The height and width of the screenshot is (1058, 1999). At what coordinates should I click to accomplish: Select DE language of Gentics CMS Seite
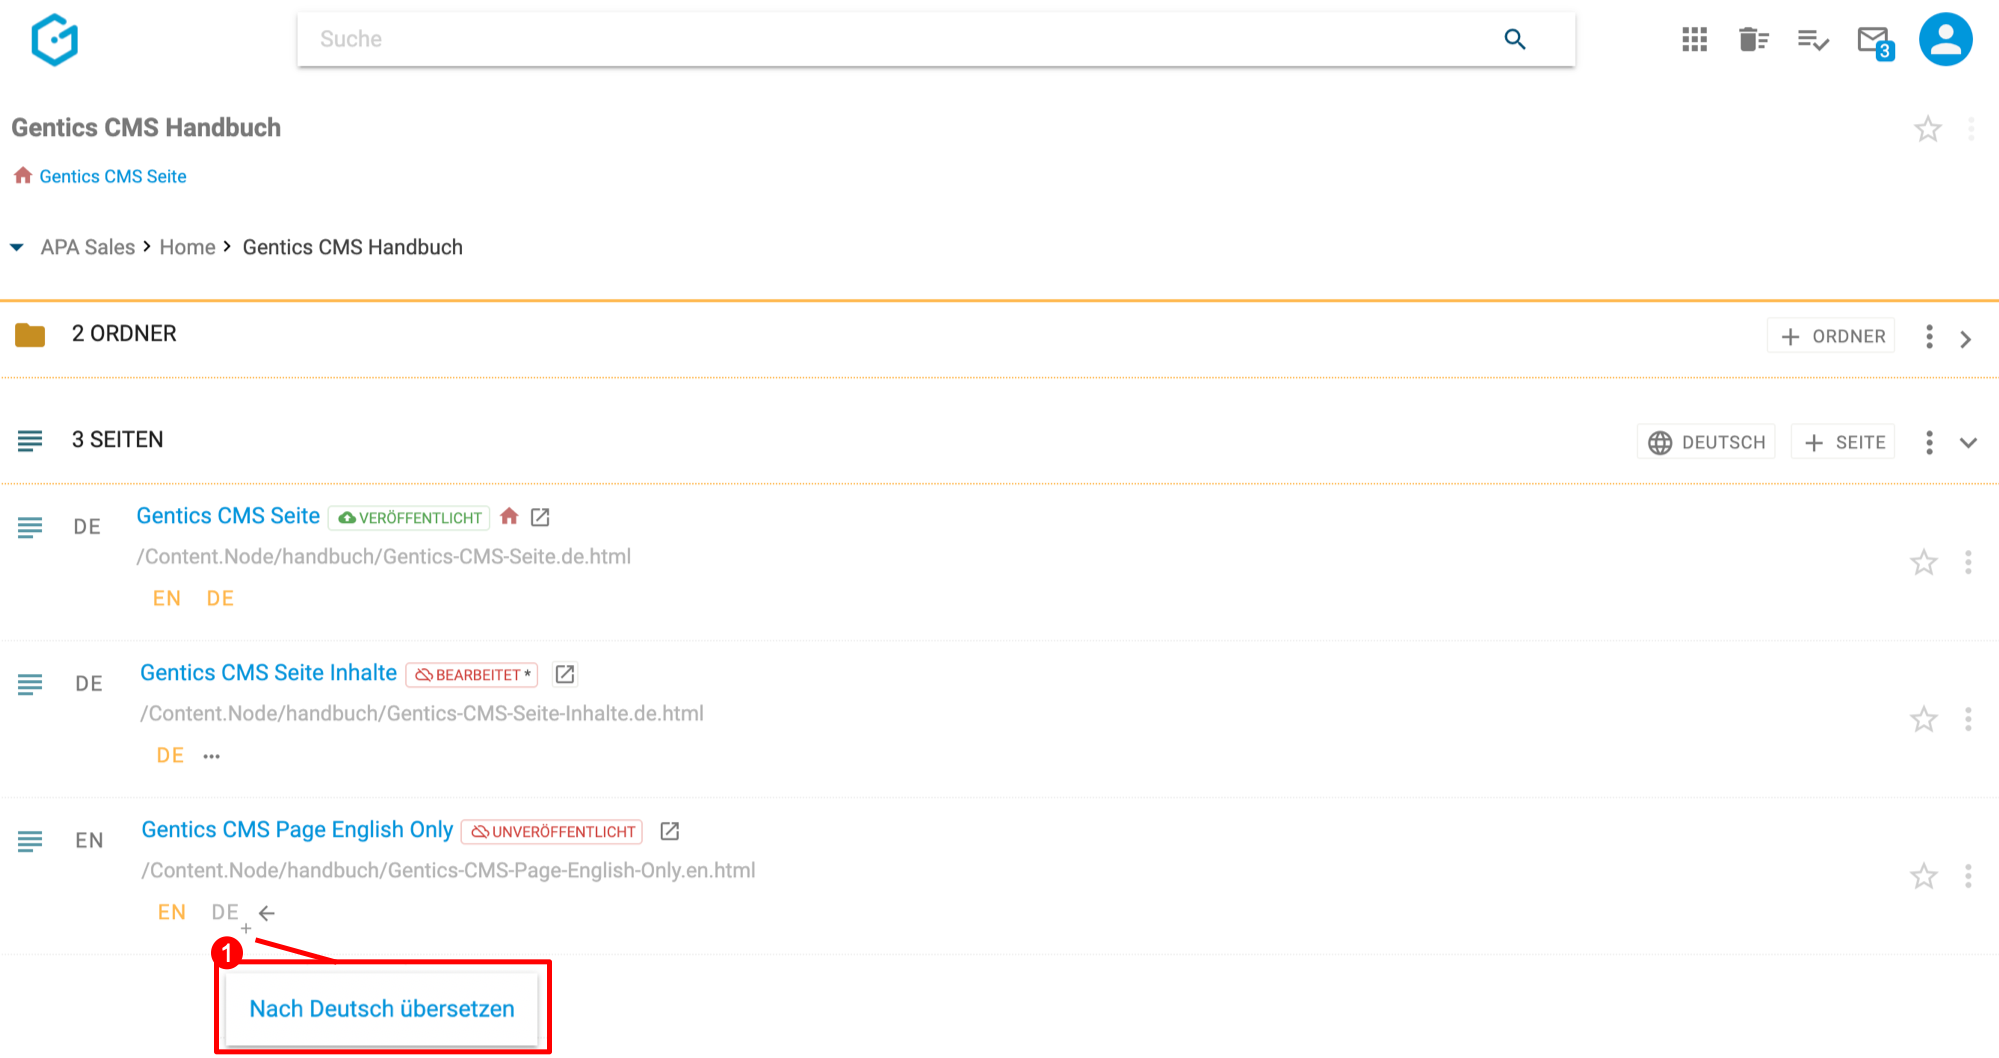(220, 598)
